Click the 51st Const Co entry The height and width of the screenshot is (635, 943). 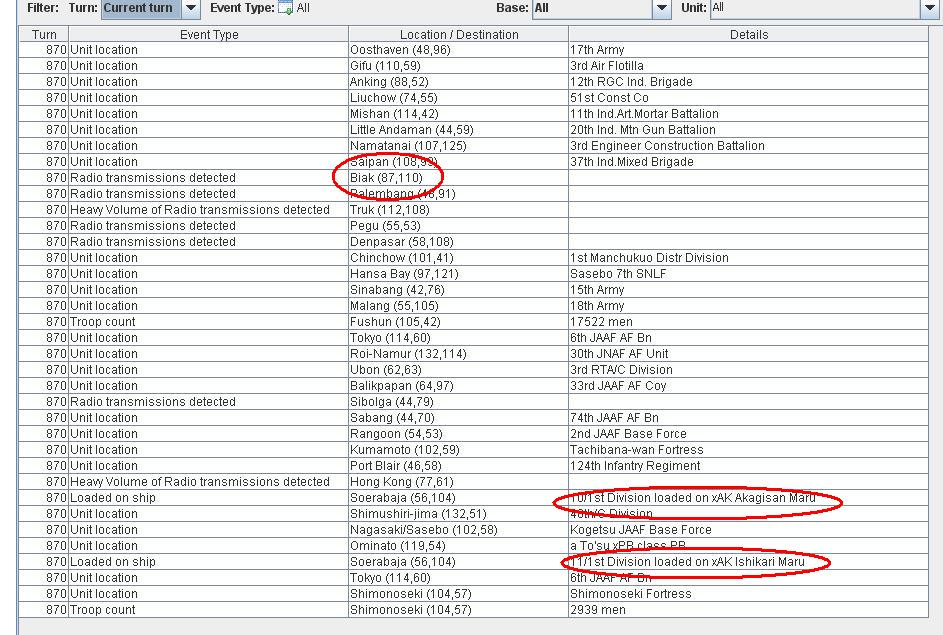pos(748,97)
